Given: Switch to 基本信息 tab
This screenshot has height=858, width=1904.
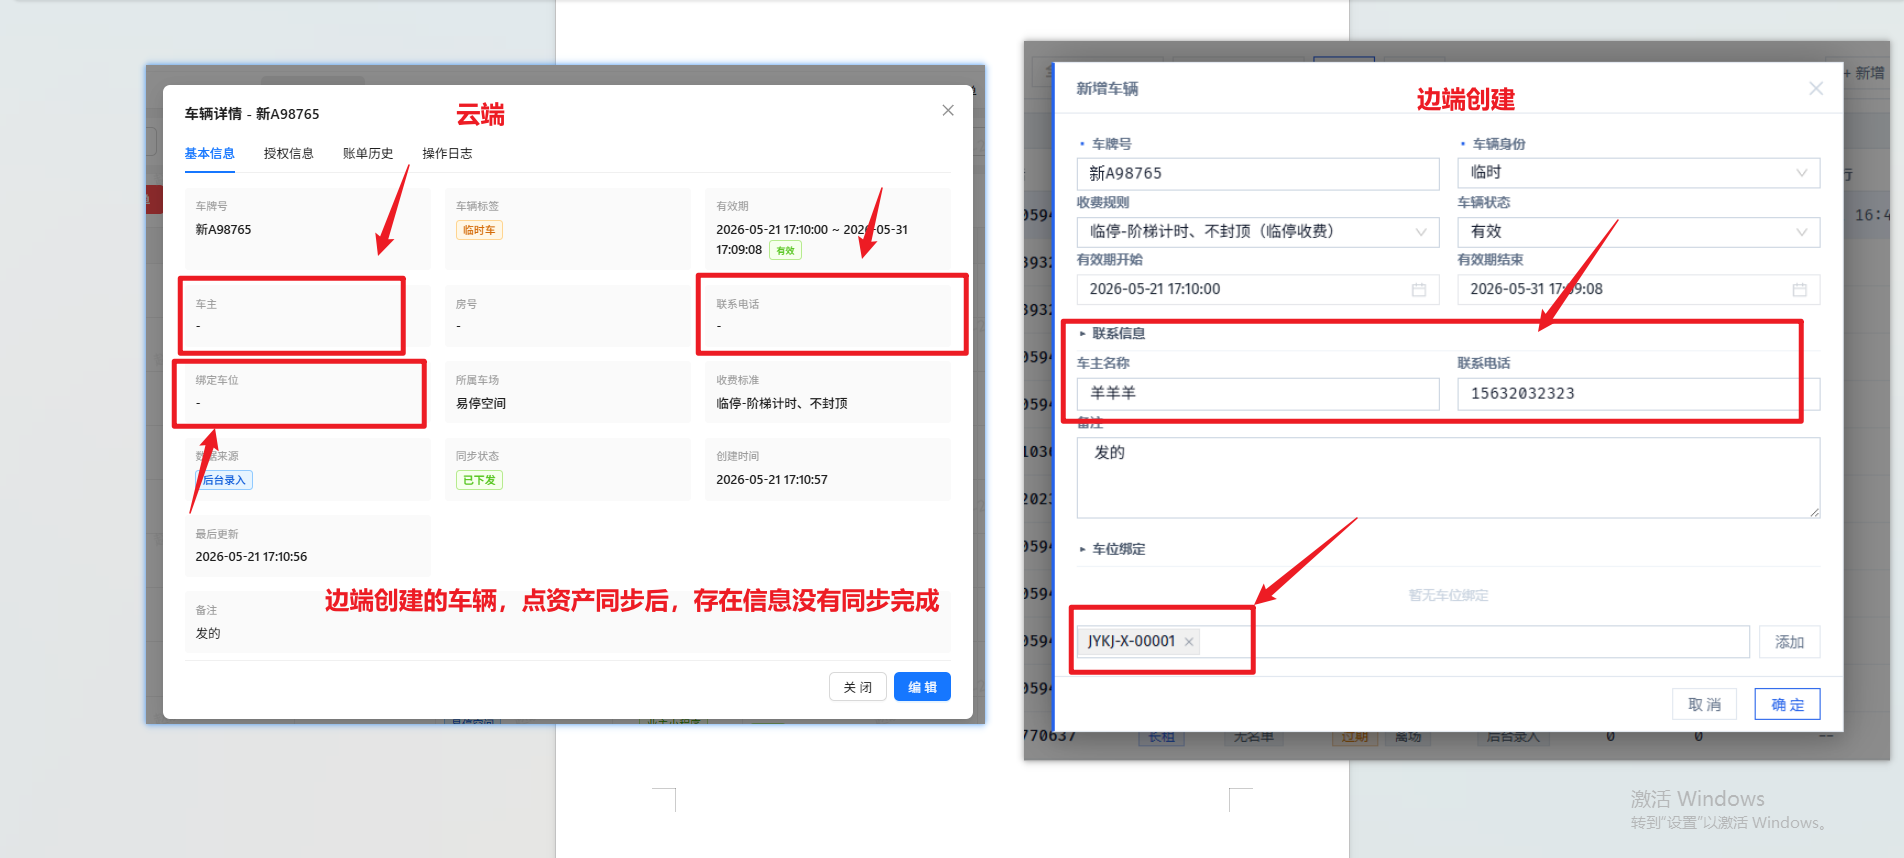Looking at the screenshot, I should click(209, 153).
